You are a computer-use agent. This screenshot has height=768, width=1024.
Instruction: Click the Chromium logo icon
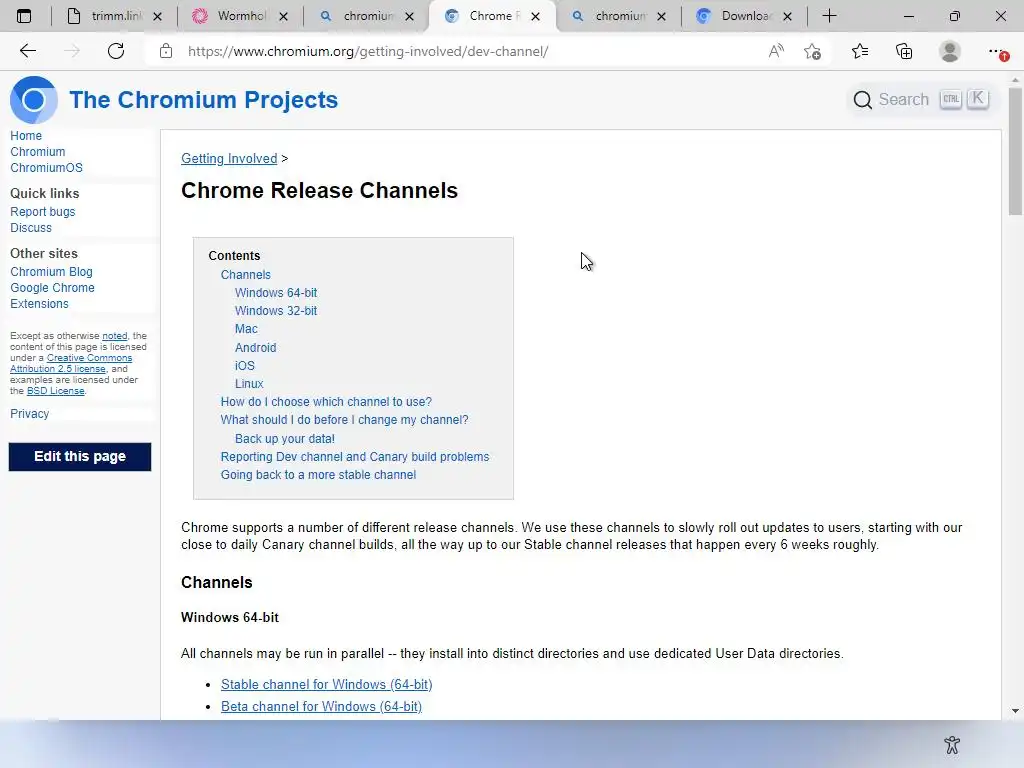(x=34, y=100)
